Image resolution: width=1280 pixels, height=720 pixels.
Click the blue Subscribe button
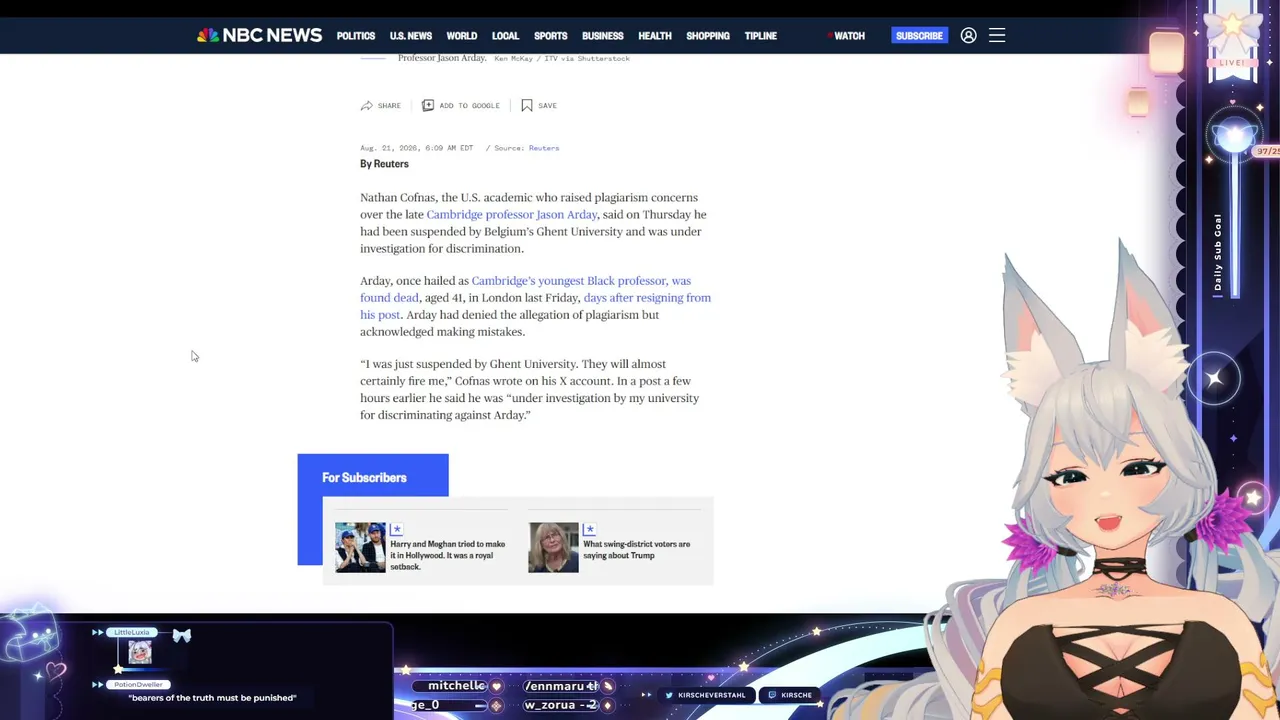point(919,36)
